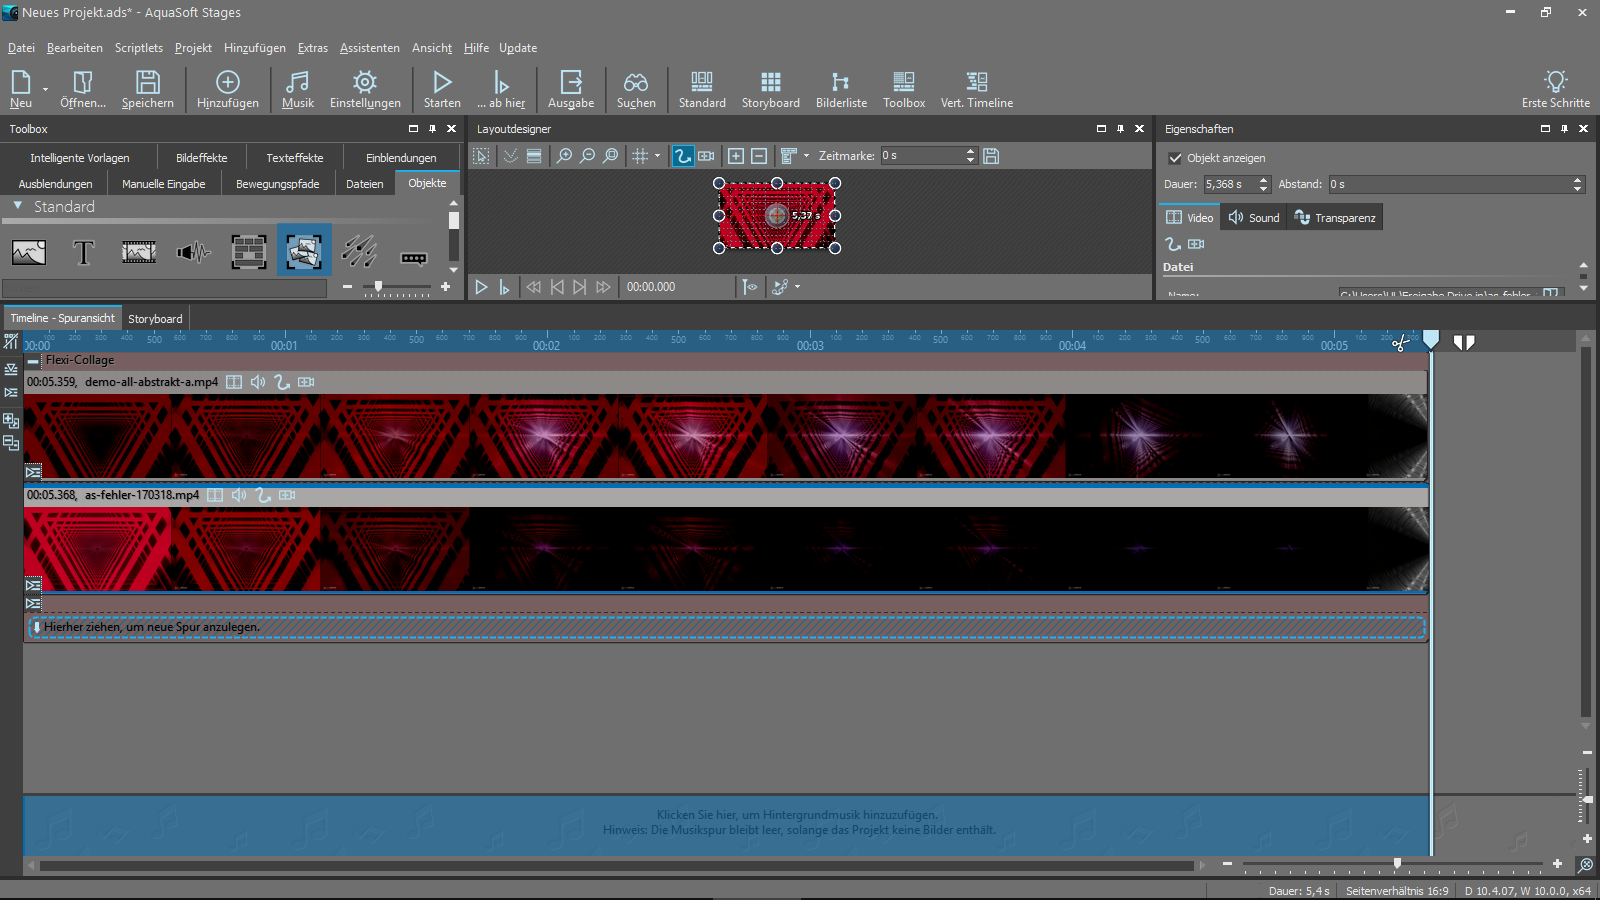
Task: Click the scissors cut icon on timeline
Action: pyautogui.click(x=1400, y=343)
